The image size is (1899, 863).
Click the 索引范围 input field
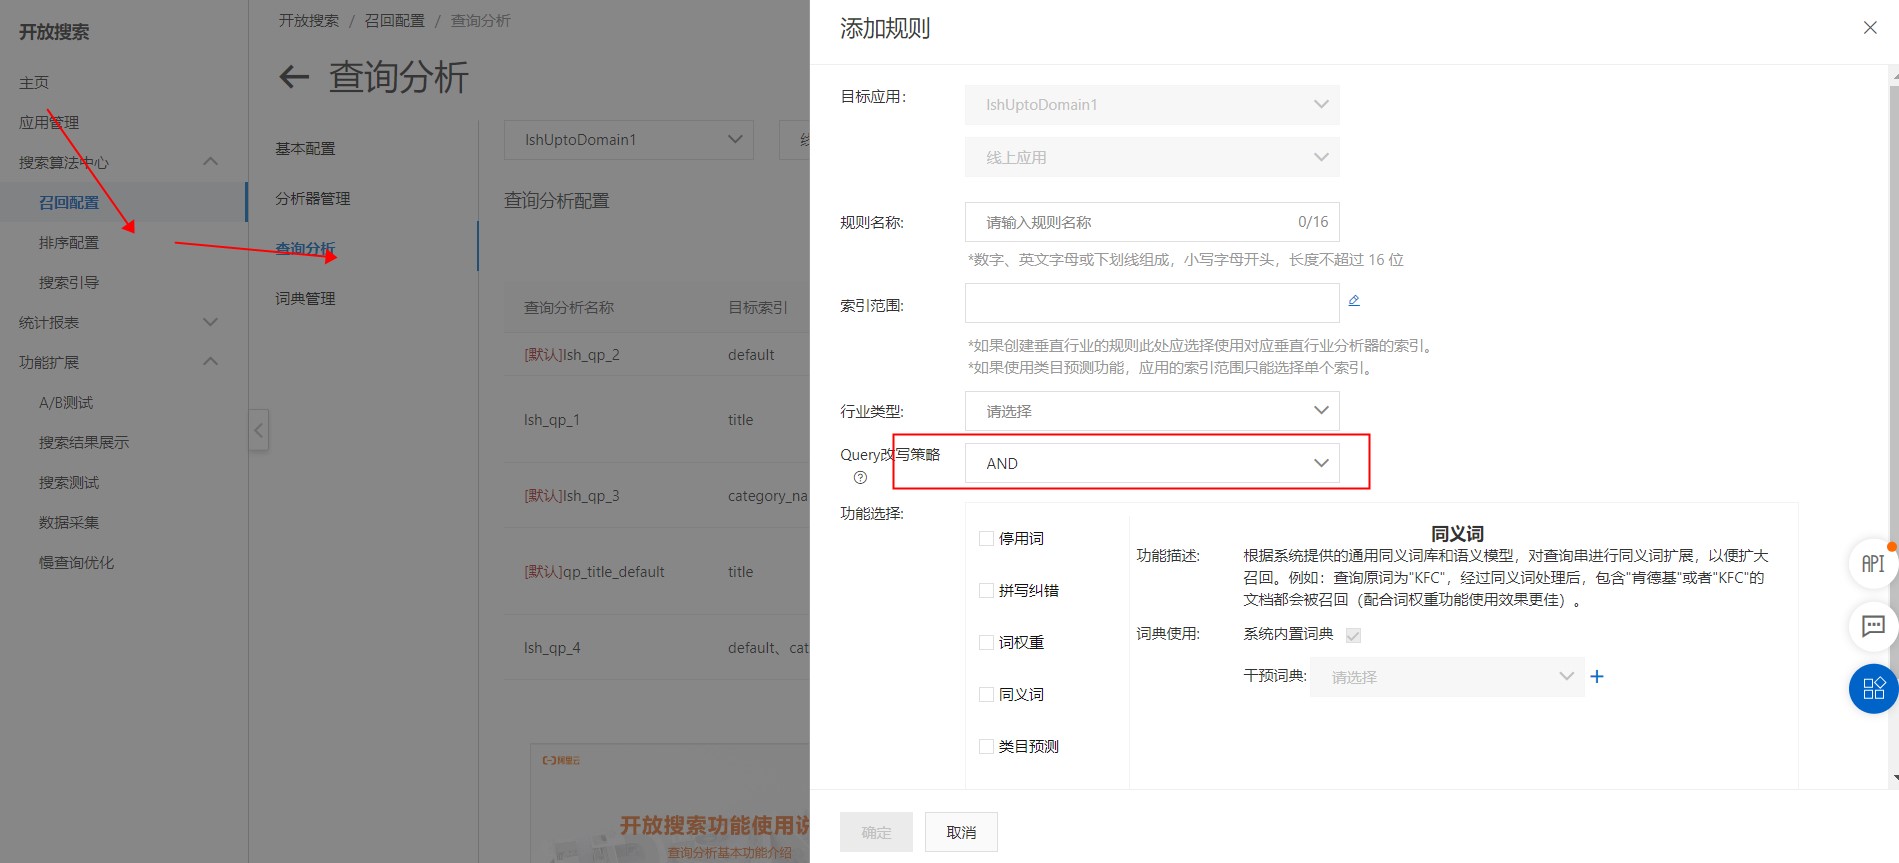pyautogui.click(x=1152, y=303)
